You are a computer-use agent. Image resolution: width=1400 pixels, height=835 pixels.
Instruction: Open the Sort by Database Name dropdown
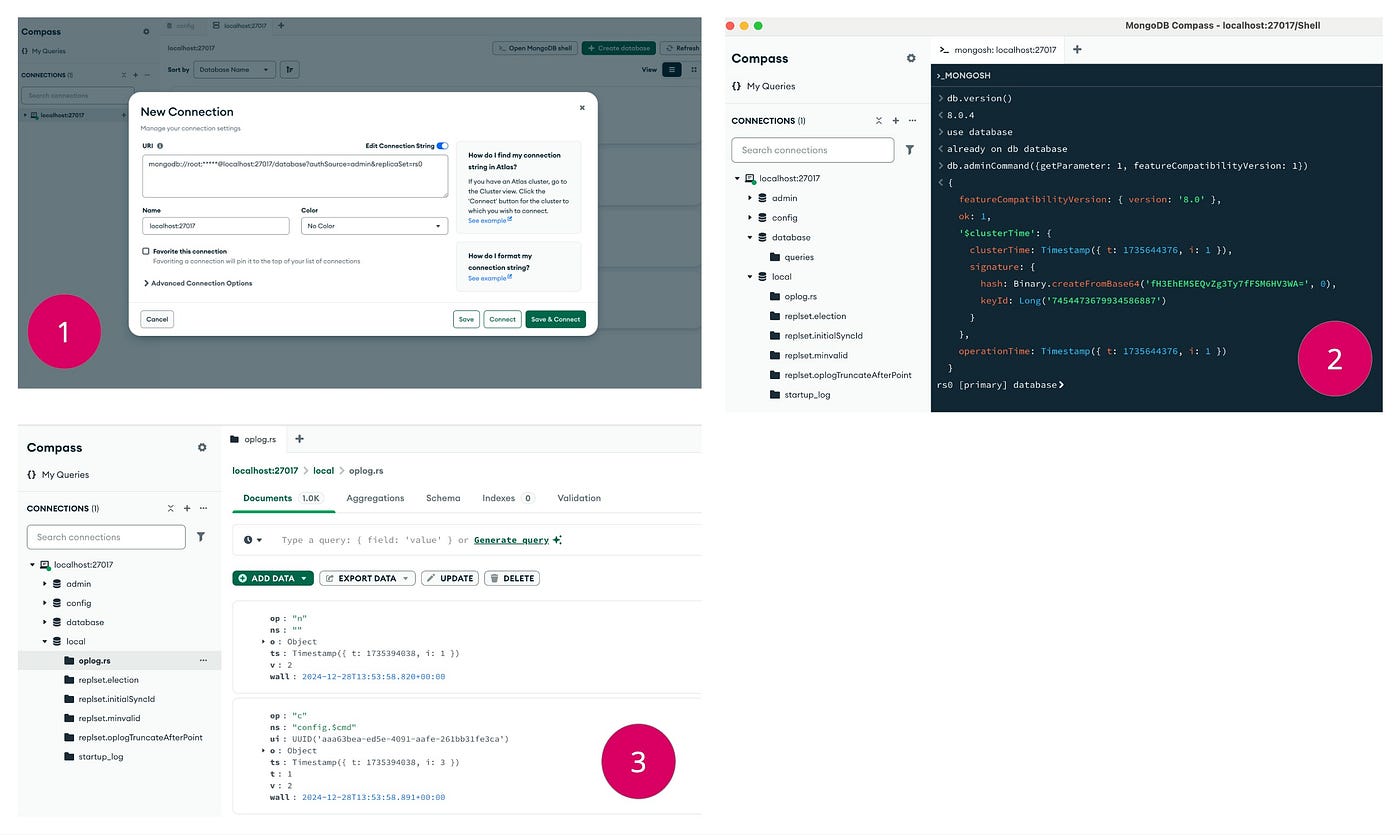pyautogui.click(x=235, y=70)
